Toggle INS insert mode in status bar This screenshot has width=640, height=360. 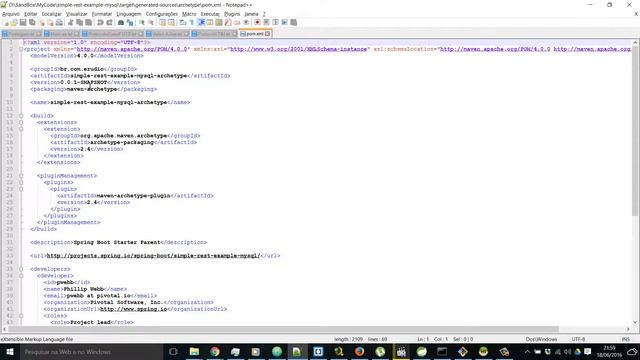point(625,339)
